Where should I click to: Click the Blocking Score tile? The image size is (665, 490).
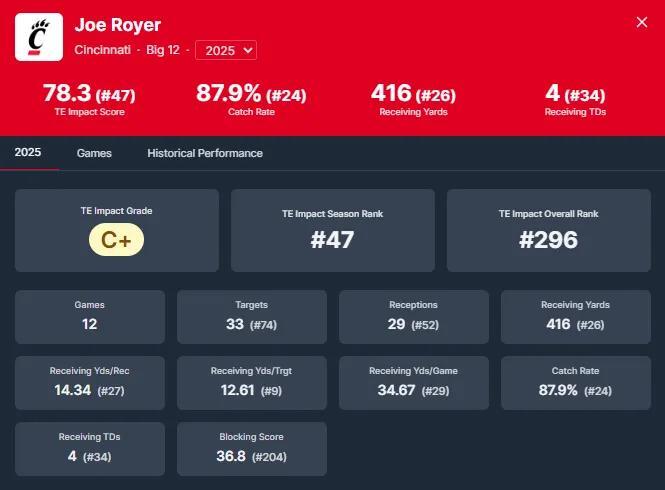tap(252, 448)
